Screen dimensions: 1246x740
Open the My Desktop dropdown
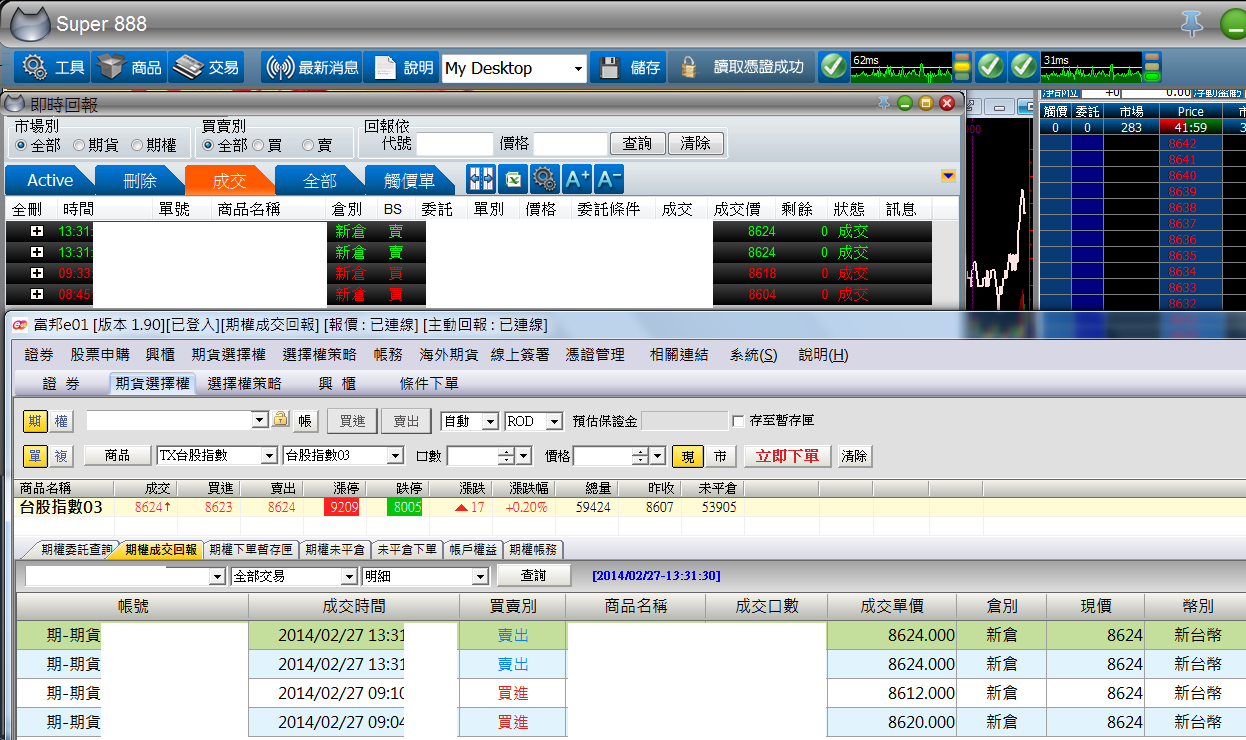[579, 69]
